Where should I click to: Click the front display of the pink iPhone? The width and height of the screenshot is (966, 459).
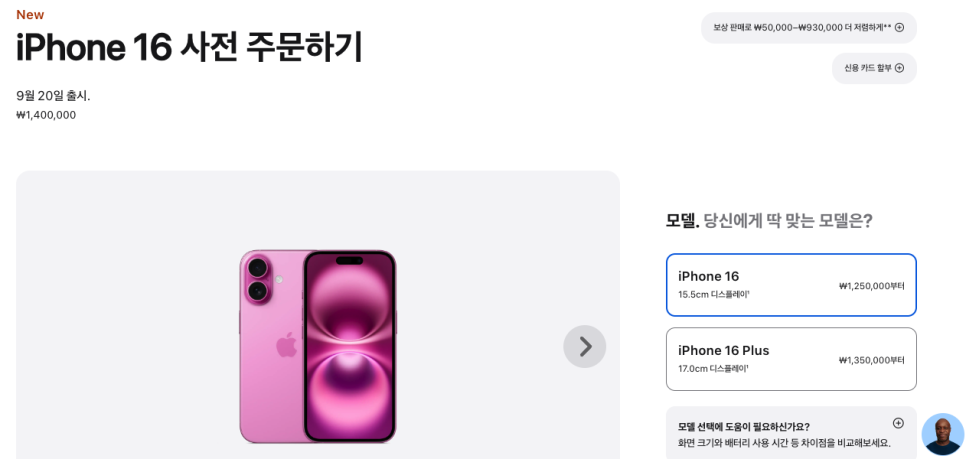click(349, 346)
